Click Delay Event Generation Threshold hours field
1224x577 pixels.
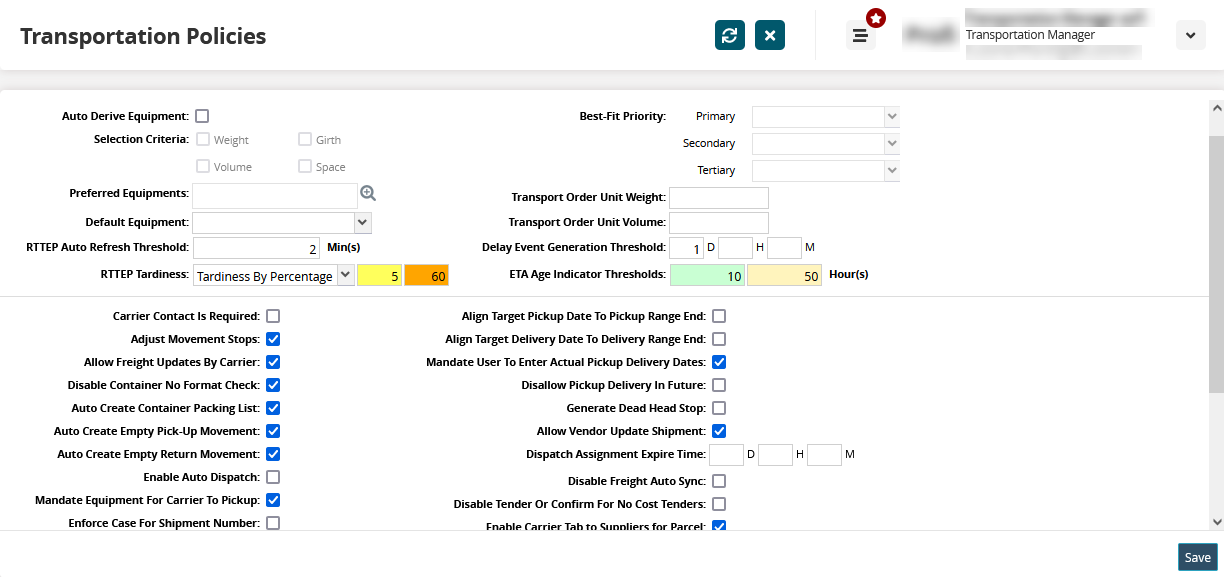click(735, 247)
